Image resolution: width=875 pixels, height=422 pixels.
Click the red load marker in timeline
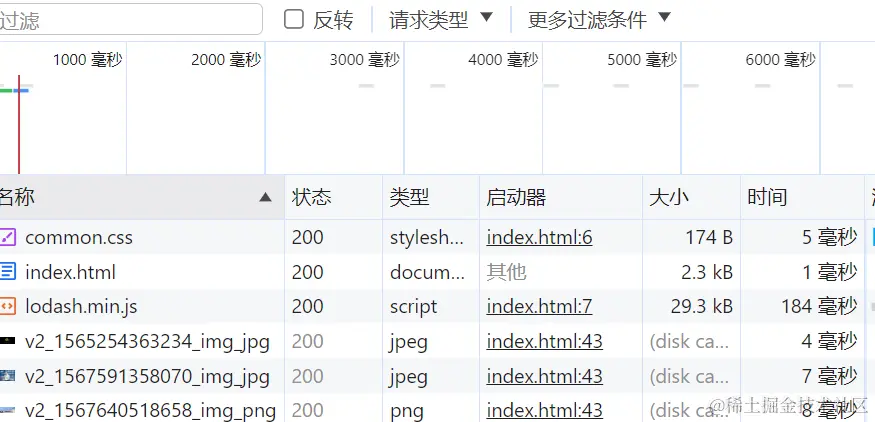click(x=18, y=124)
